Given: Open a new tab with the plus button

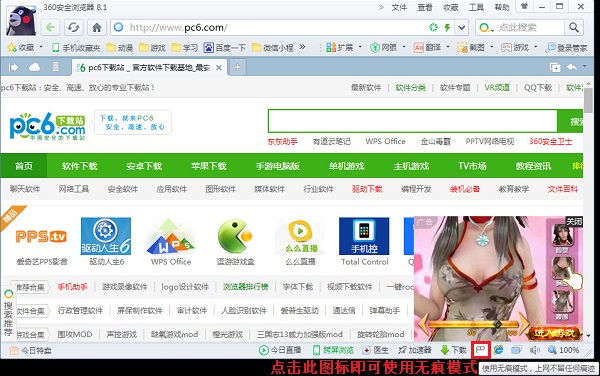Looking at the screenshot, I should tap(237, 67).
